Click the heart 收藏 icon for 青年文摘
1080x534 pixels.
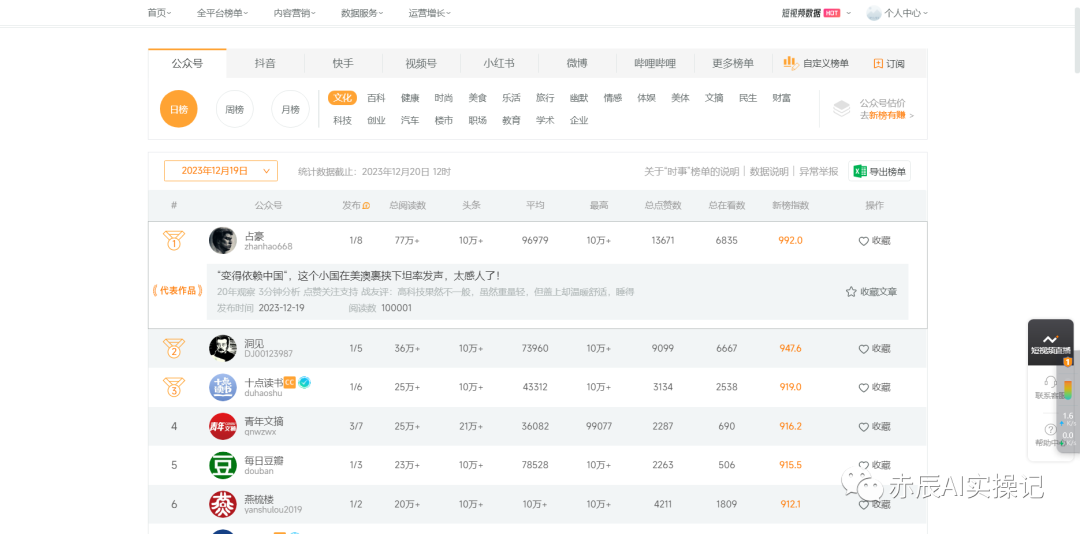[x=863, y=427]
